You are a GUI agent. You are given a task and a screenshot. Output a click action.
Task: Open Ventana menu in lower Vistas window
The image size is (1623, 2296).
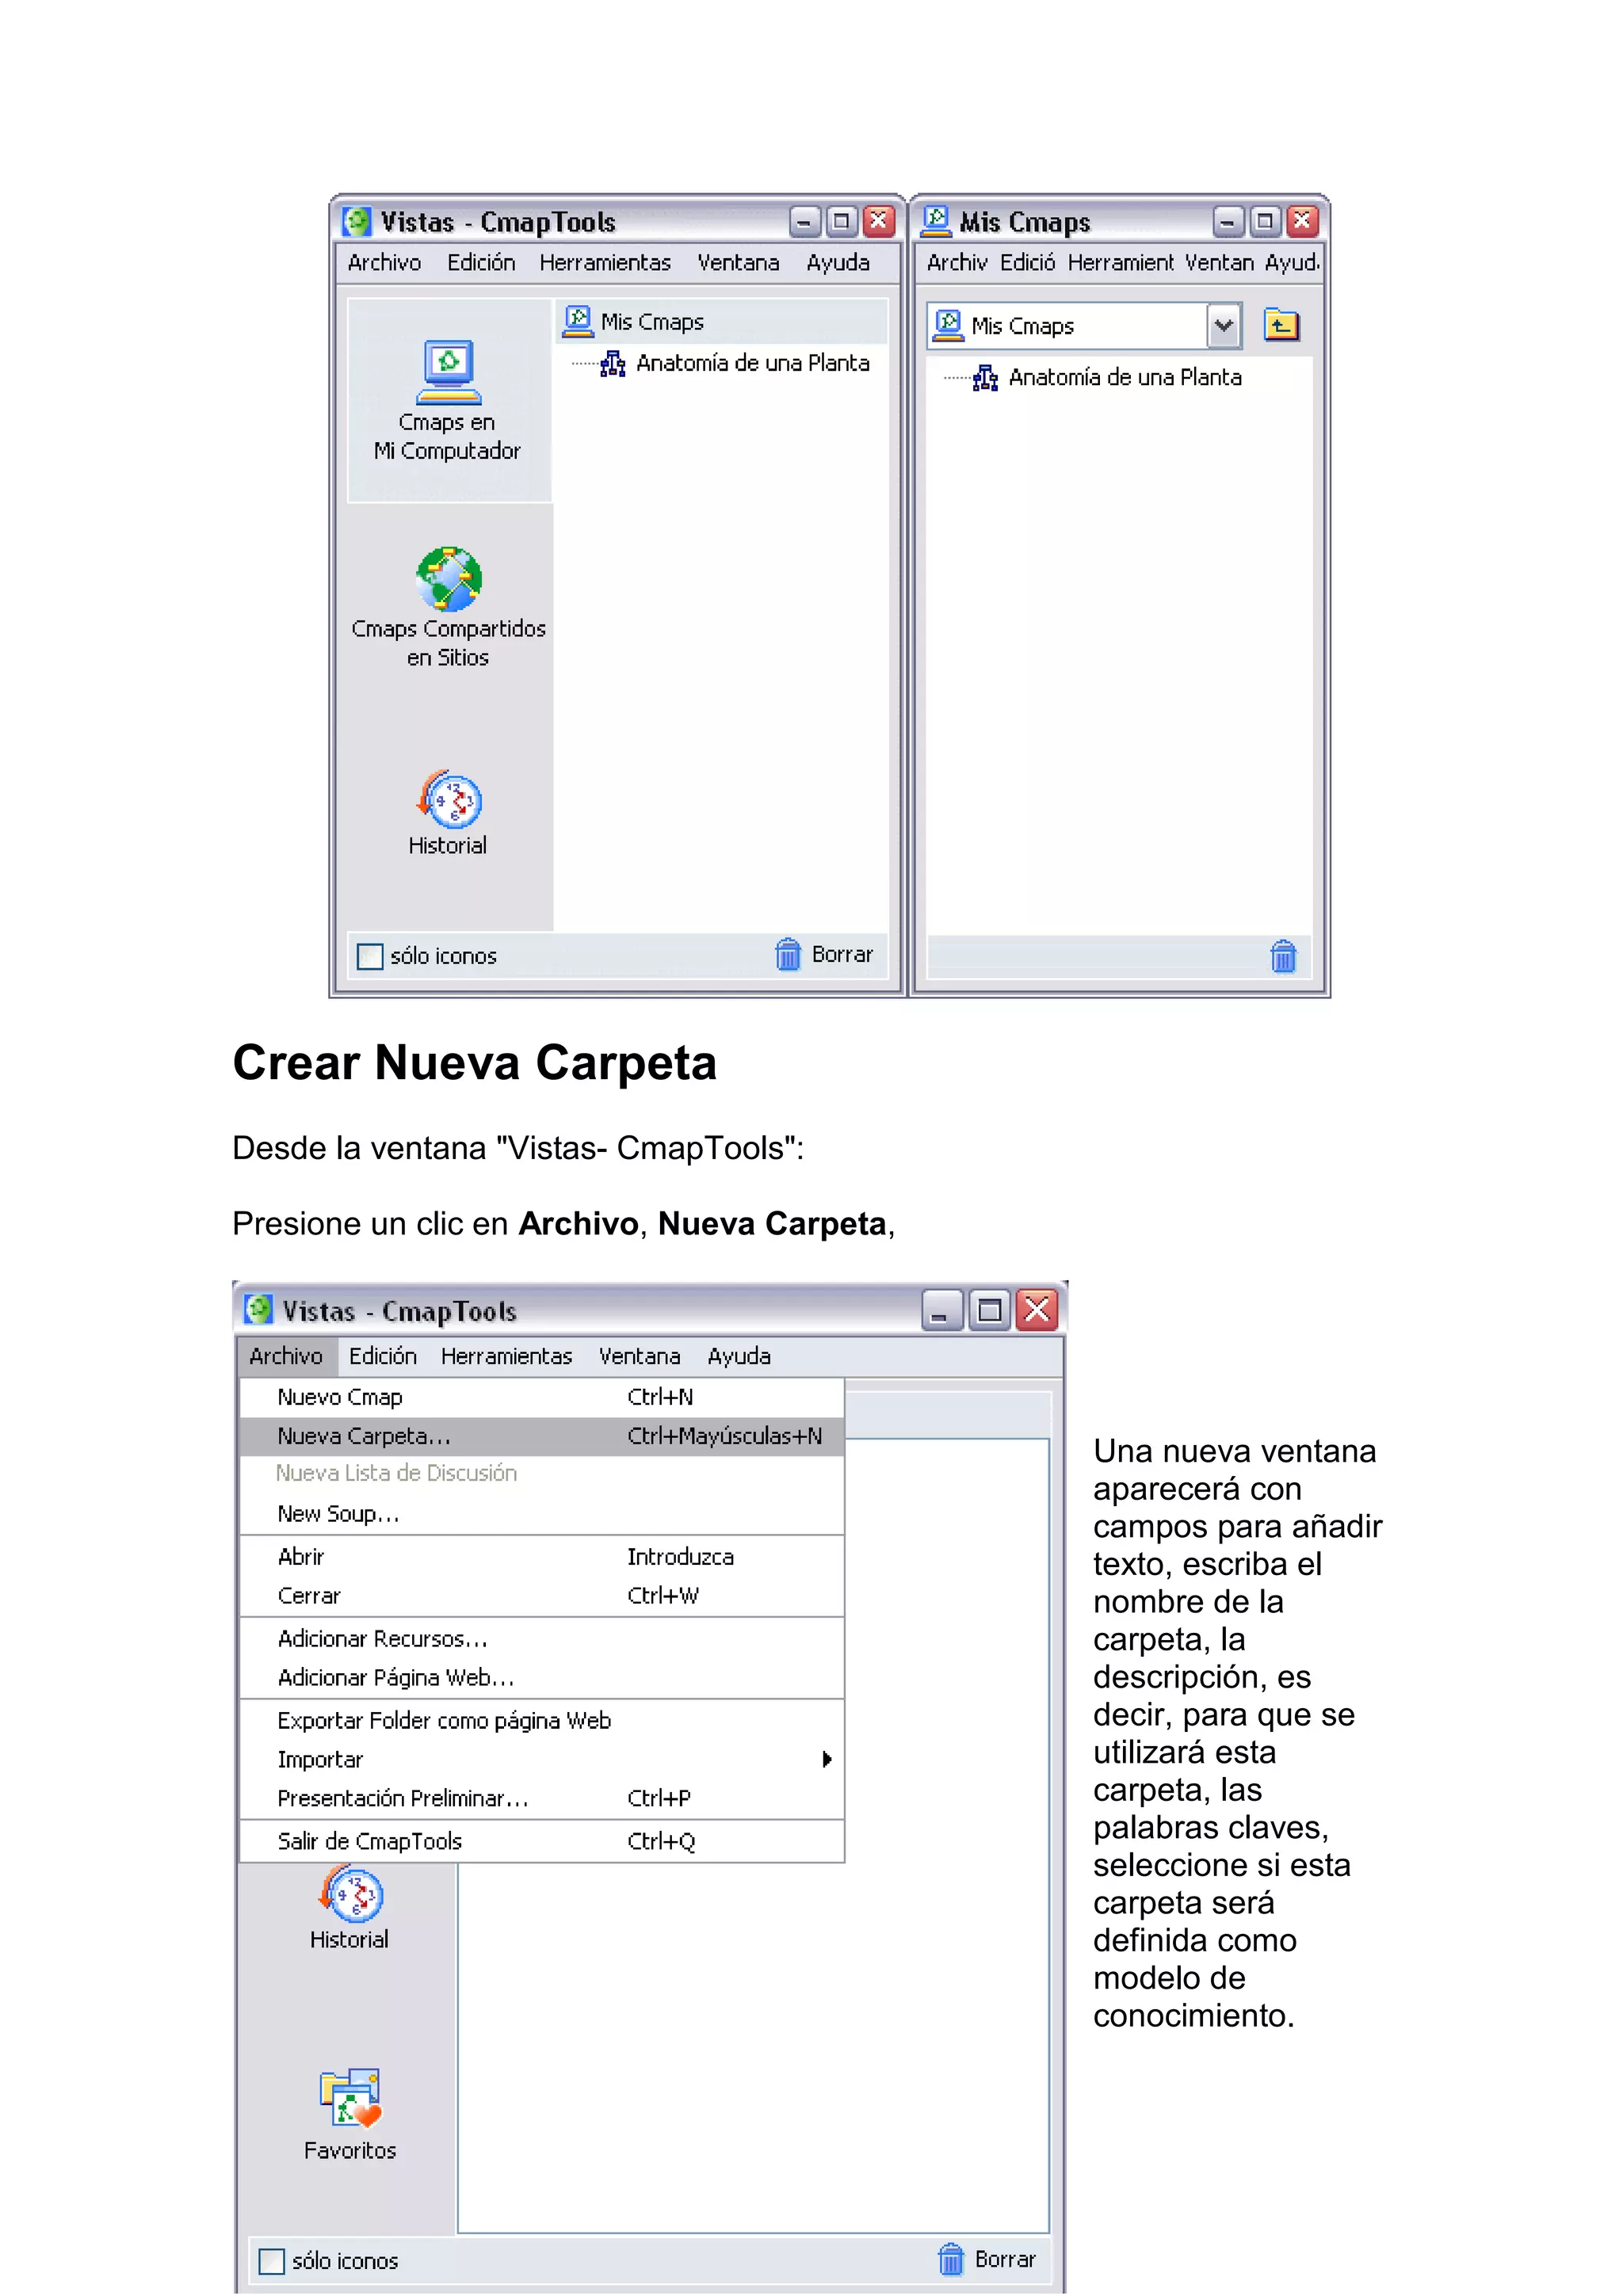point(640,1356)
